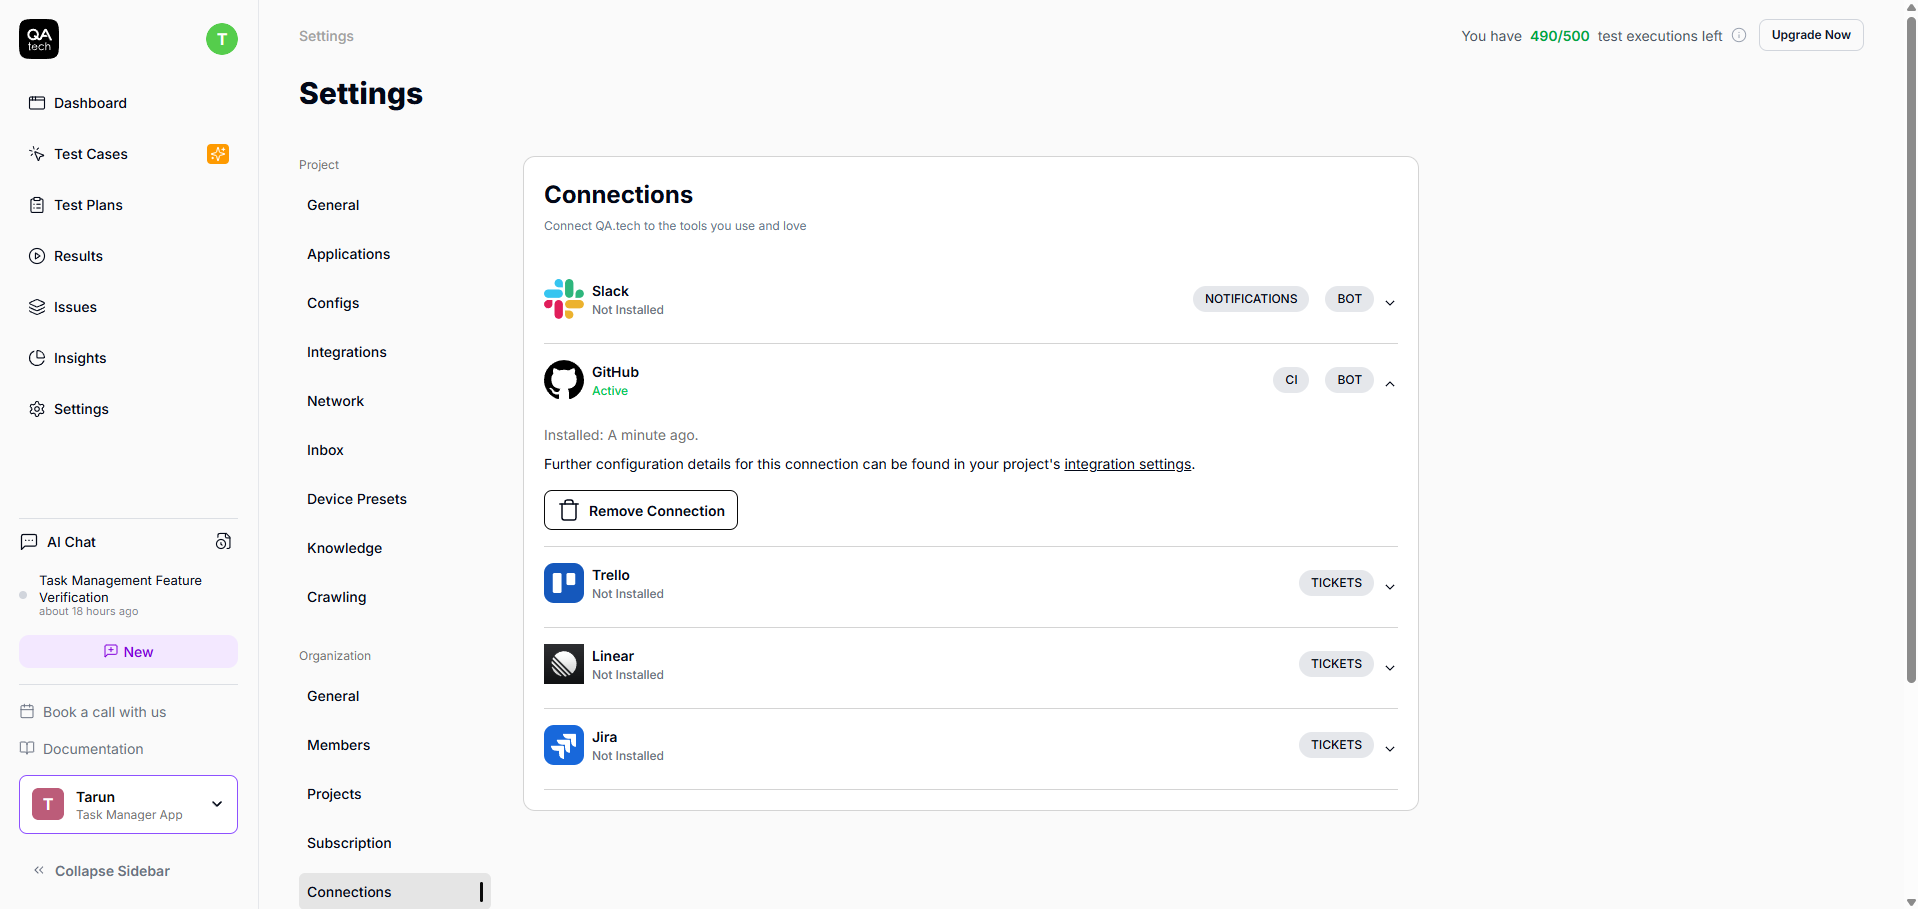Click the GitHub octocat logo
This screenshot has width=1918, height=909.
(564, 380)
